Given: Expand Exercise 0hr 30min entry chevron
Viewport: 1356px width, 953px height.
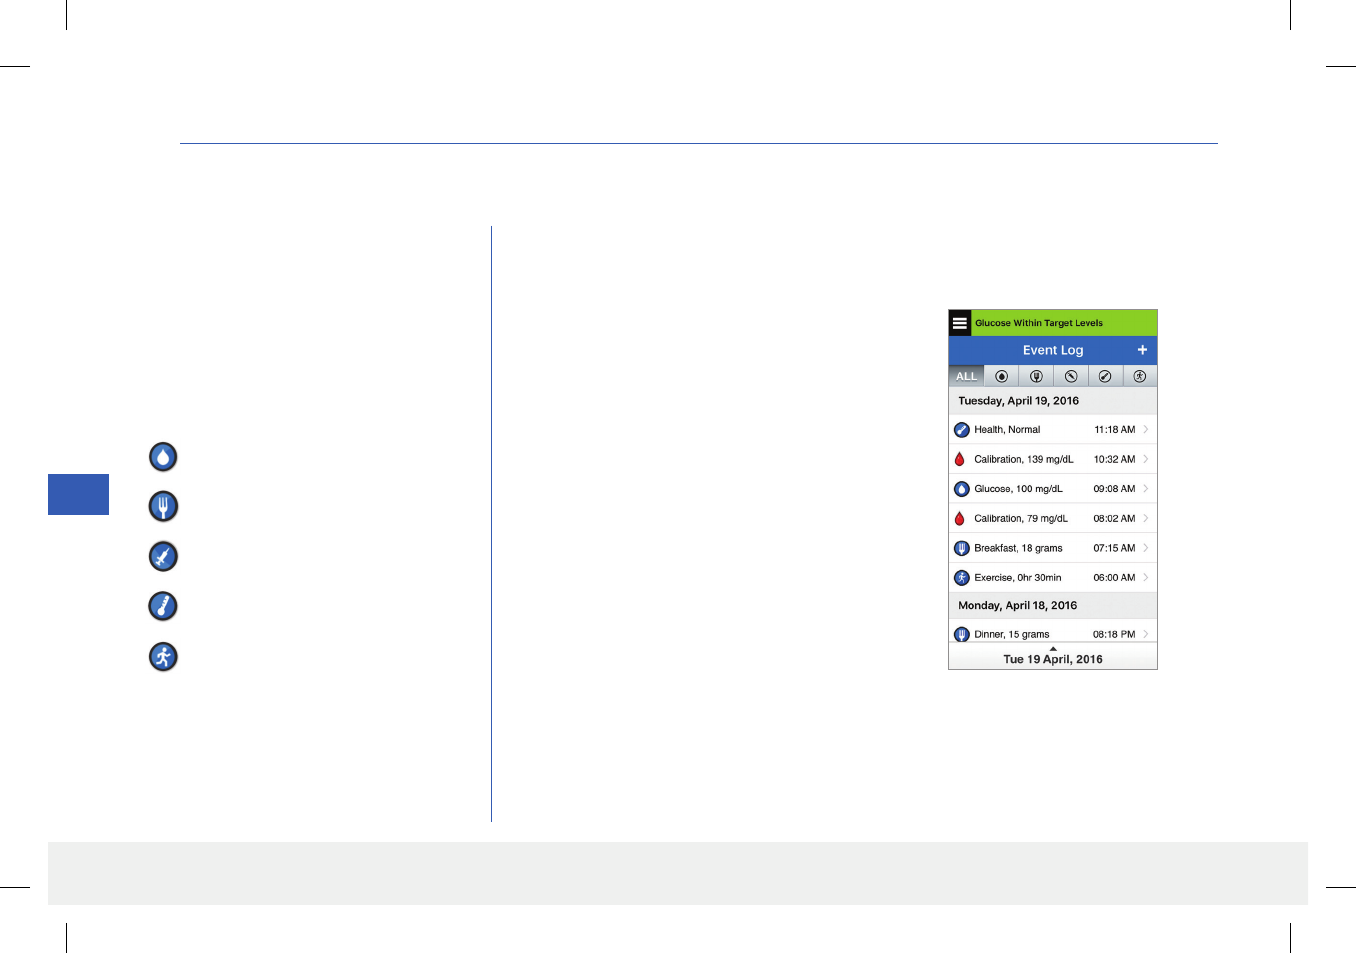Looking at the screenshot, I should (1146, 577).
